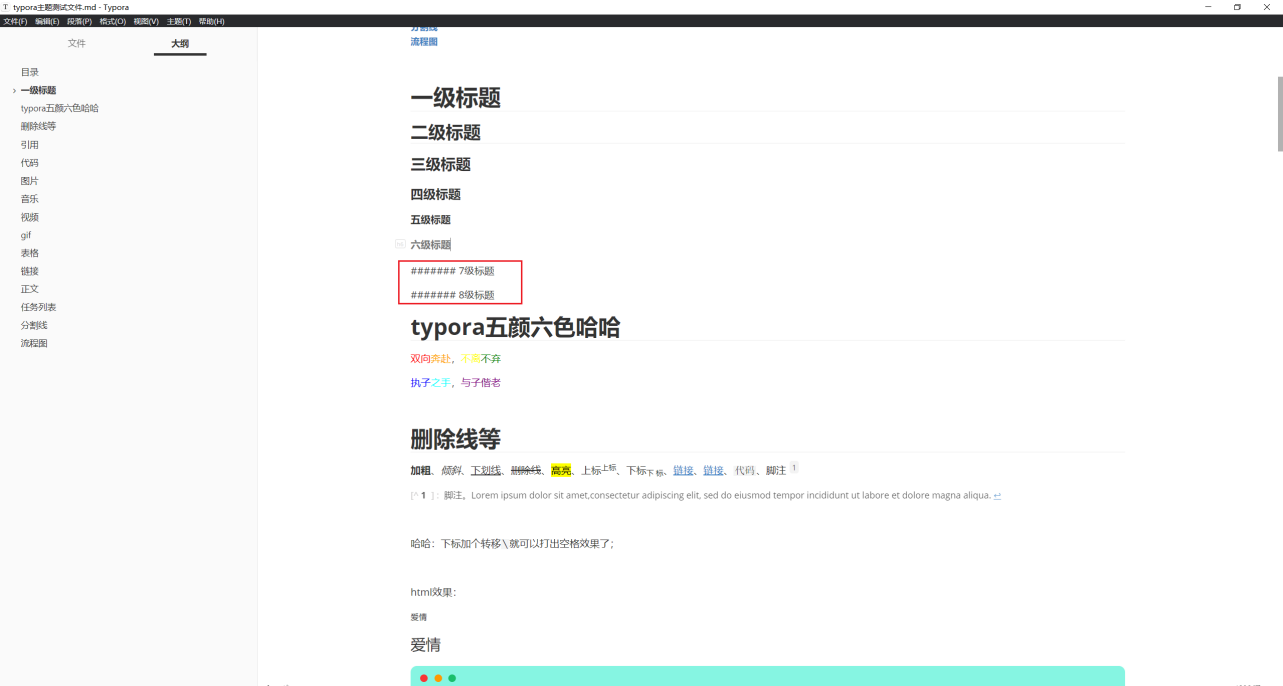This screenshot has width=1283, height=686.
Task: Select gif in the outline list
Action: tap(26, 235)
